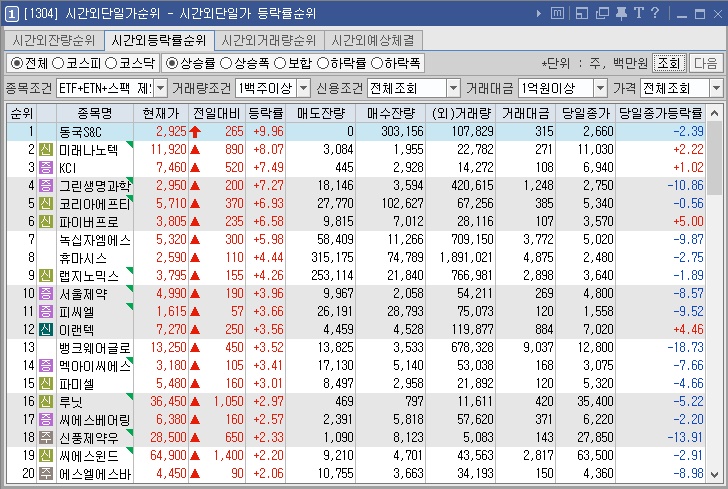
Task: Switch to the 시간외잔량순위 tab
Action: tap(54, 40)
